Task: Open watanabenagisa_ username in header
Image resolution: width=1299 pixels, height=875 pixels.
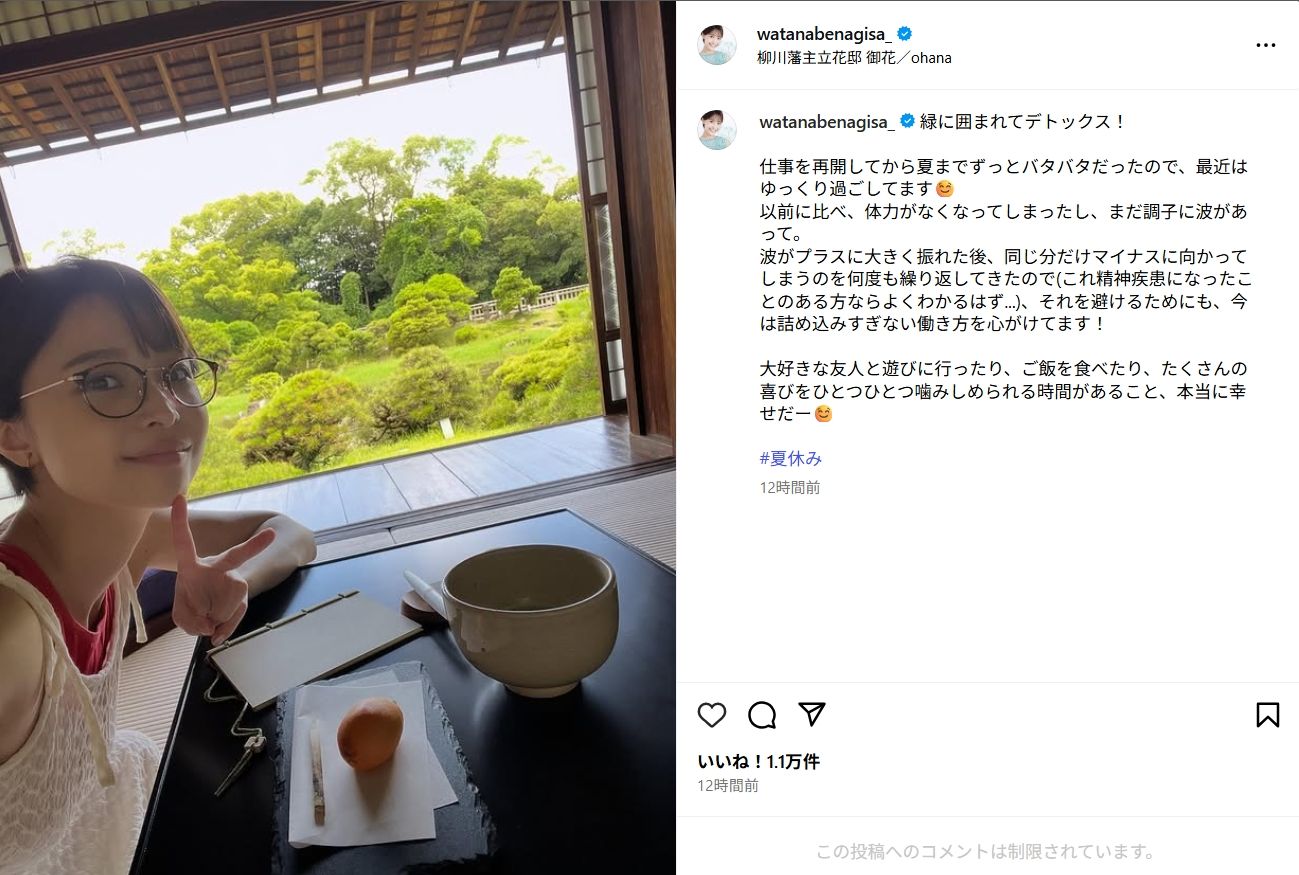Action: [x=825, y=34]
